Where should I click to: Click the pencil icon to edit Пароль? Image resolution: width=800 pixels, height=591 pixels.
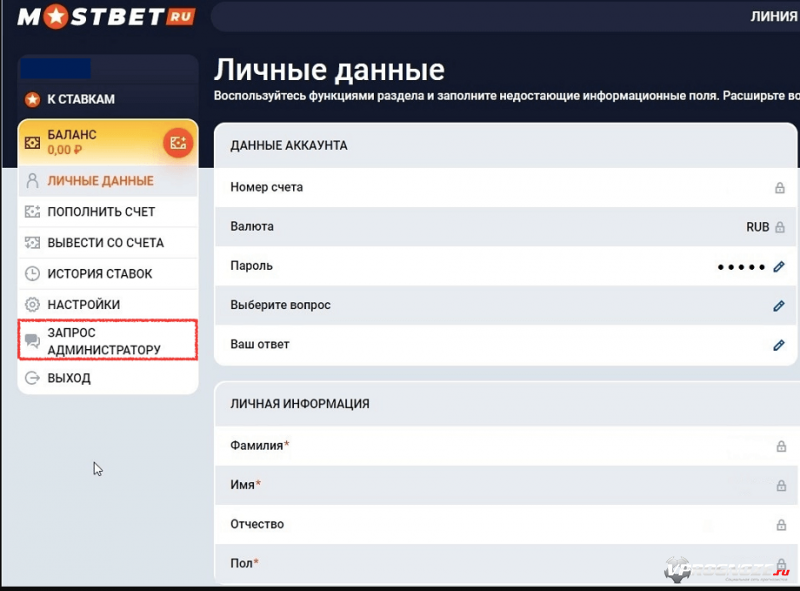[x=779, y=265]
